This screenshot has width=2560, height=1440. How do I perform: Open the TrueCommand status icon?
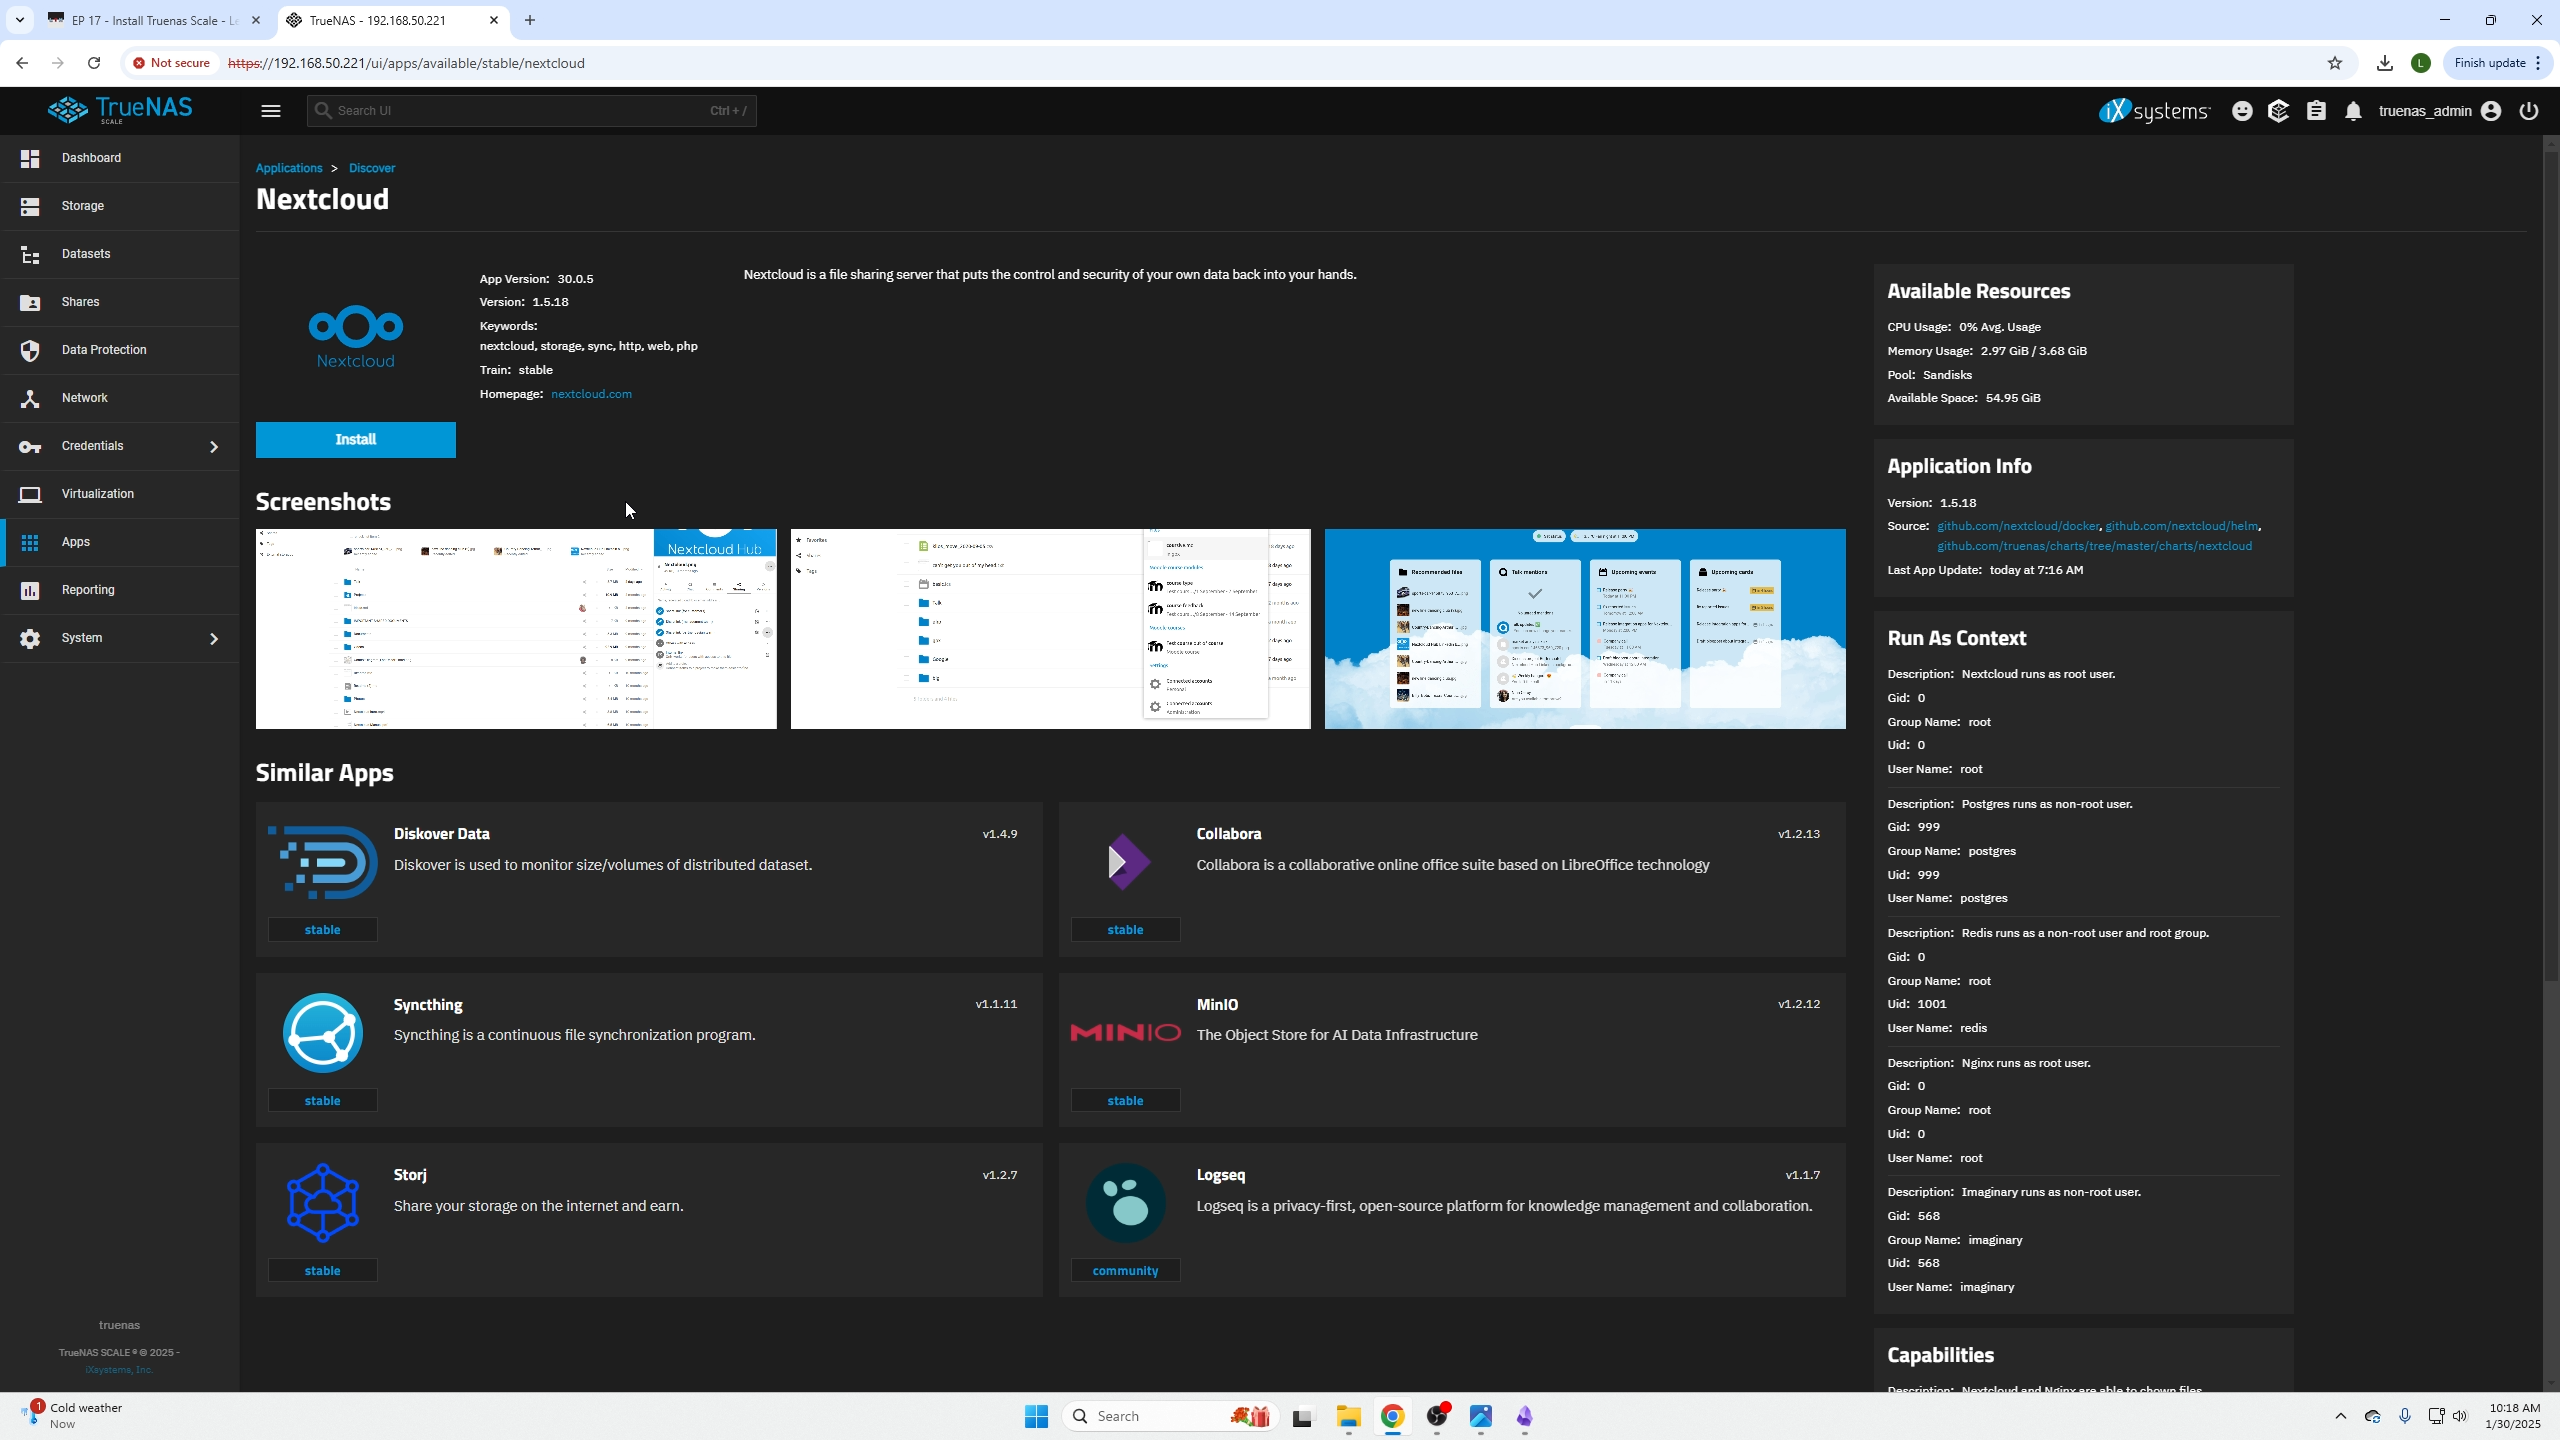2279,111
